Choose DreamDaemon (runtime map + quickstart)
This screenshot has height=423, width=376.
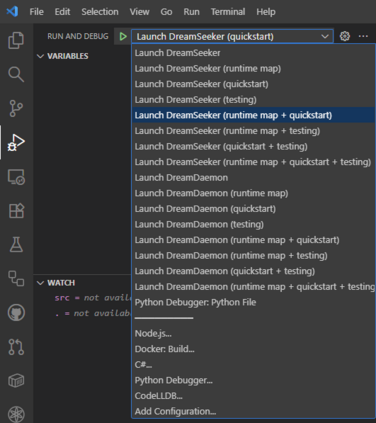[x=253, y=240]
